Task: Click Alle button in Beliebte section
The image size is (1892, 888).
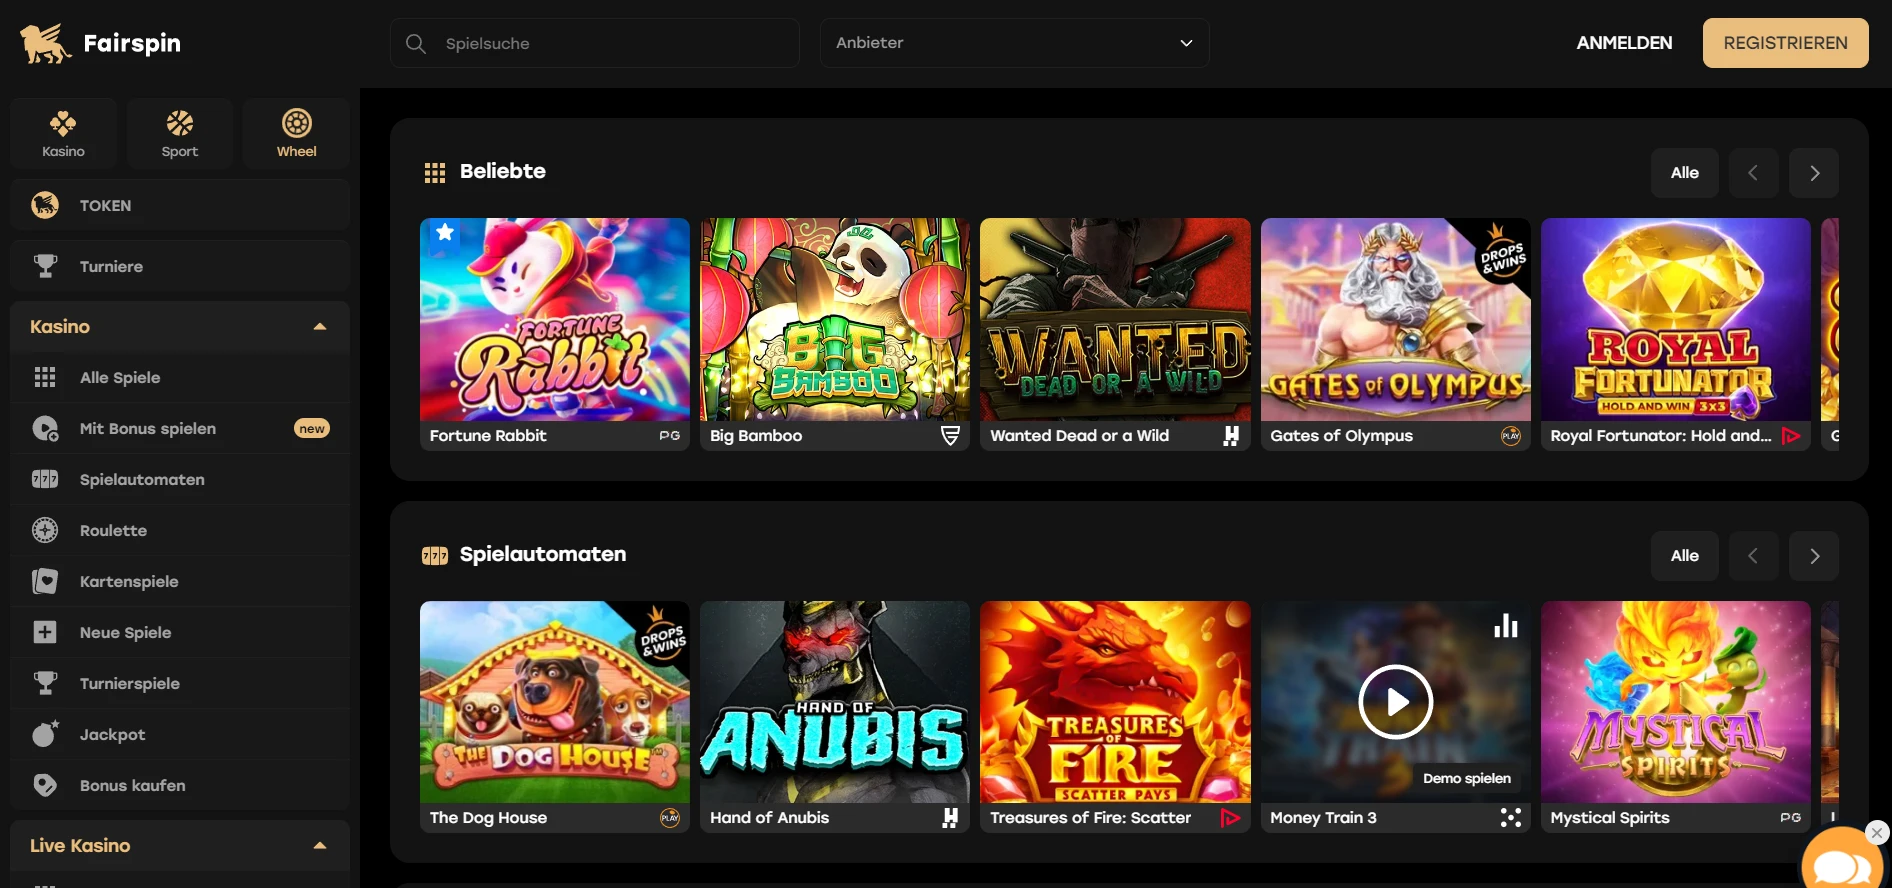Action: 1684,173
